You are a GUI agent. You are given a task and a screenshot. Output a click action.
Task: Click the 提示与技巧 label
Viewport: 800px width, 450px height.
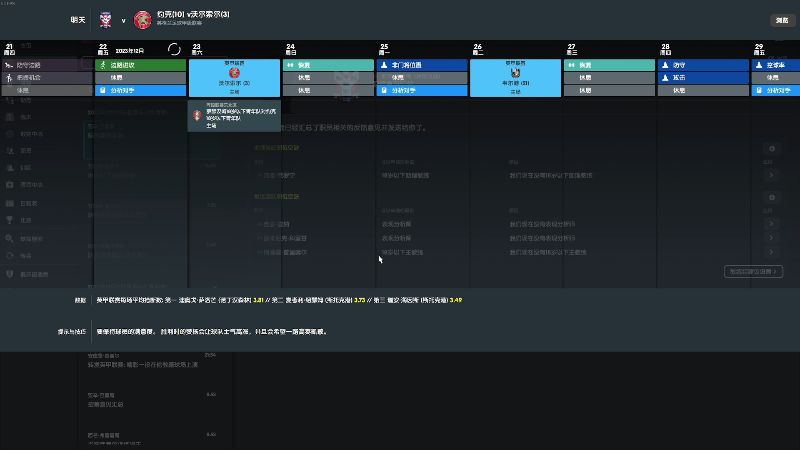coord(71,332)
